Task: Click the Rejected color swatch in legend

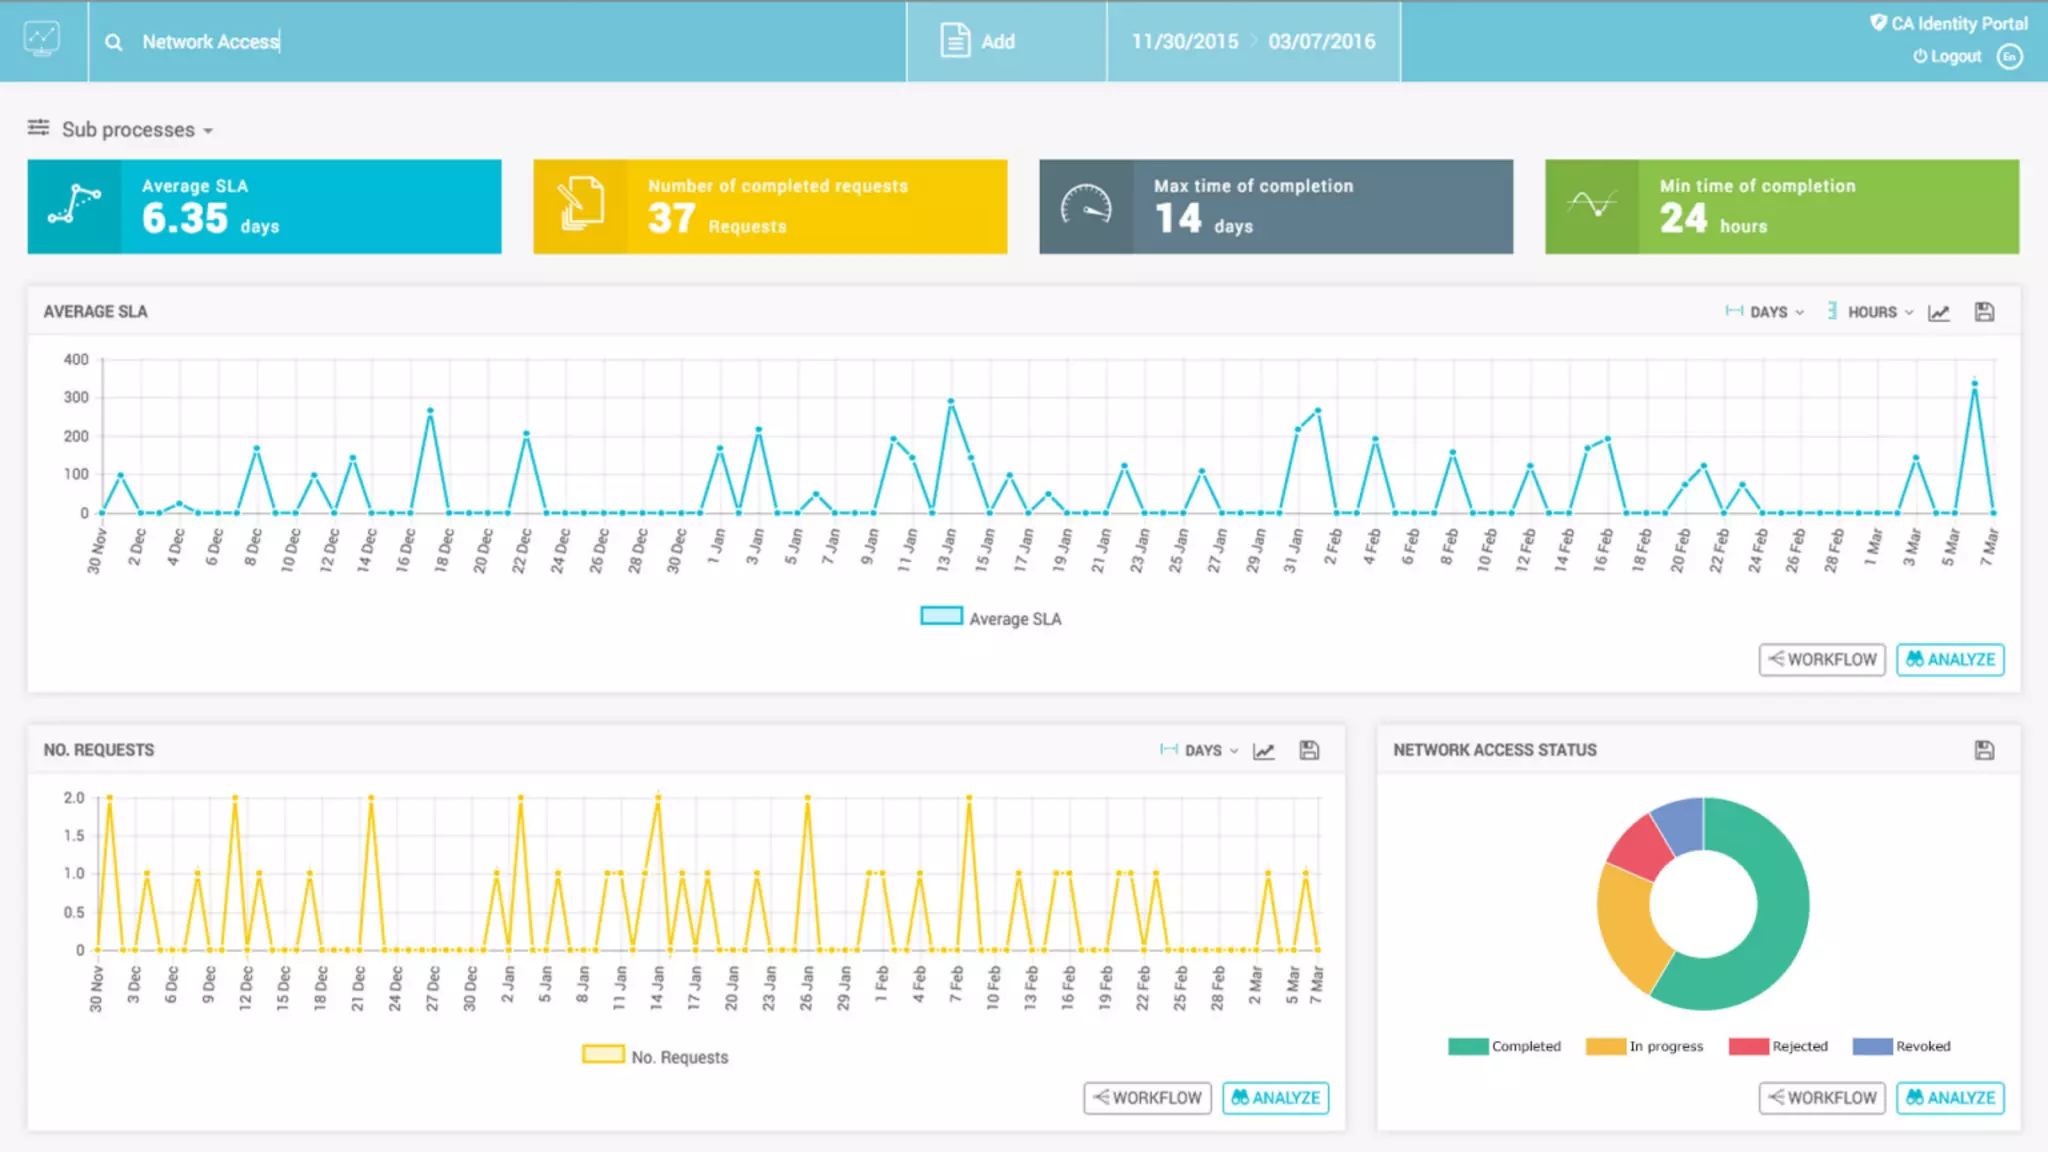Action: point(1748,1046)
